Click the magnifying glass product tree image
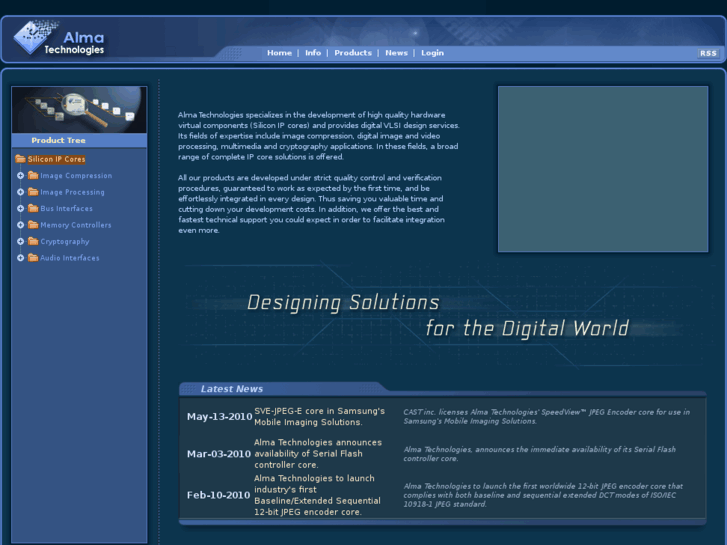 (79, 110)
